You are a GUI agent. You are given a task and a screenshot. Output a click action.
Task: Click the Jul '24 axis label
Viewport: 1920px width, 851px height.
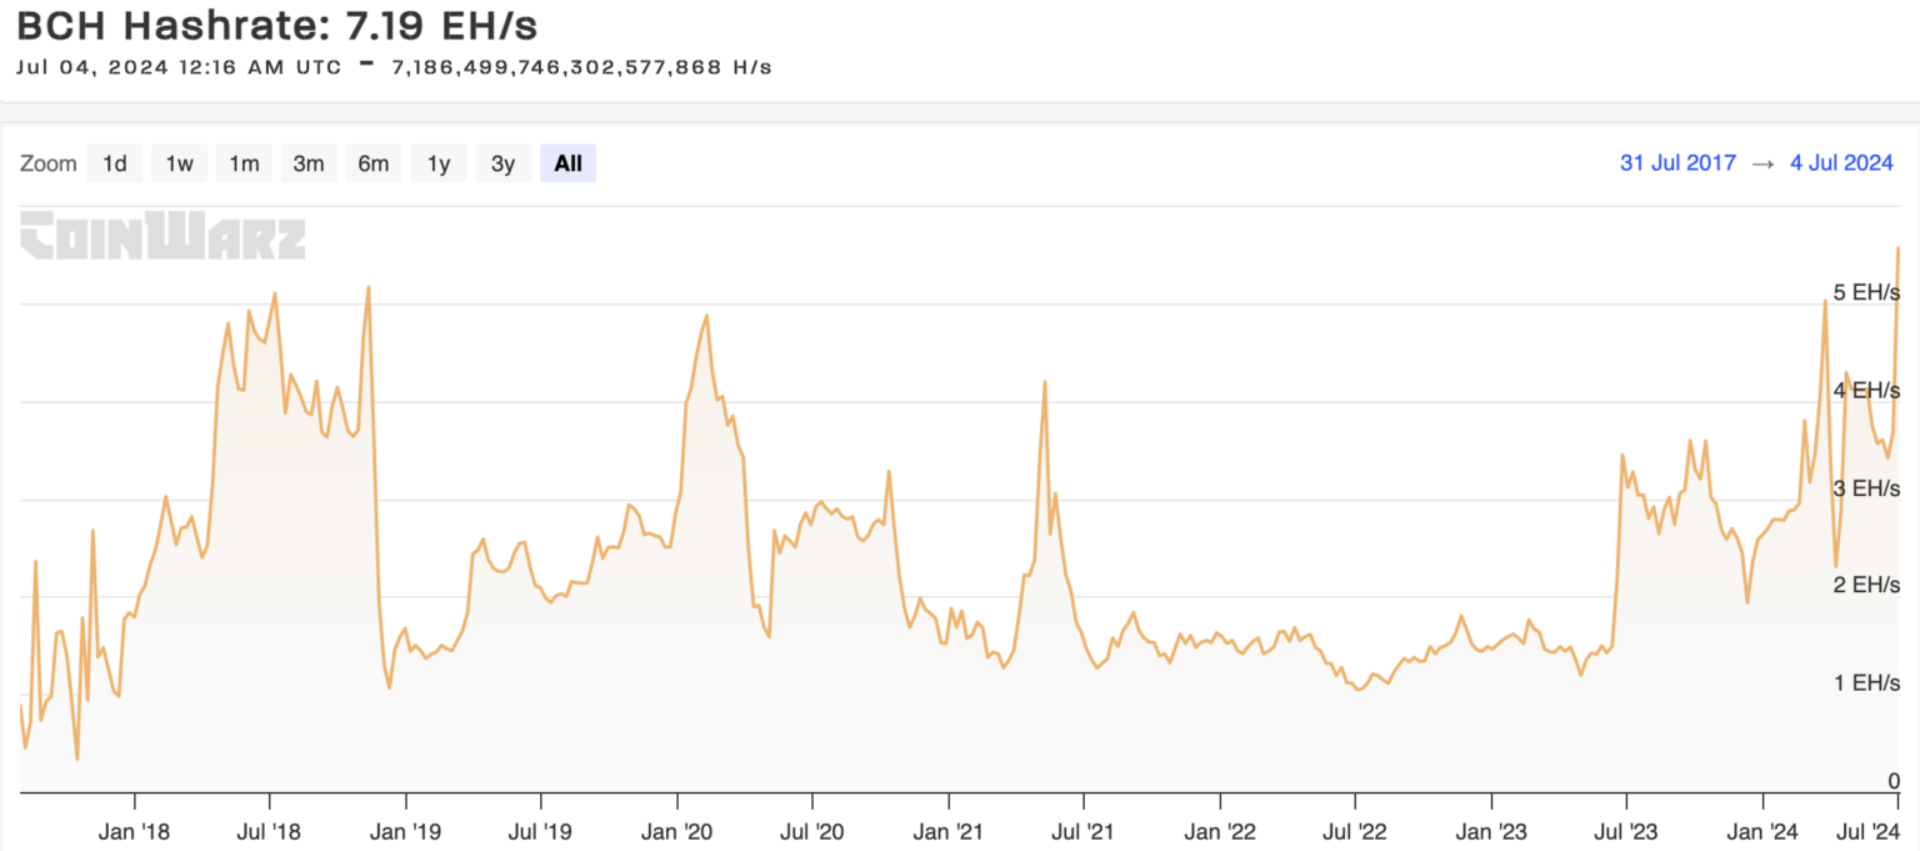(1868, 831)
